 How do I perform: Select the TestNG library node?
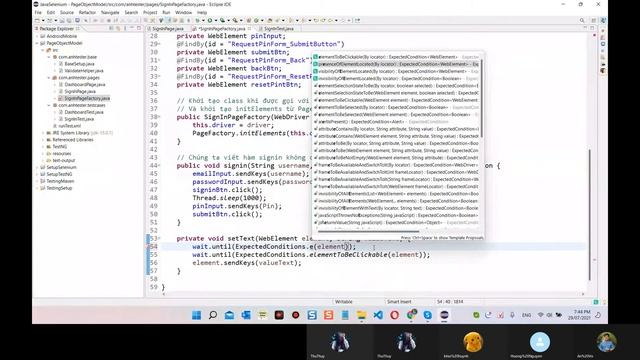(60, 147)
